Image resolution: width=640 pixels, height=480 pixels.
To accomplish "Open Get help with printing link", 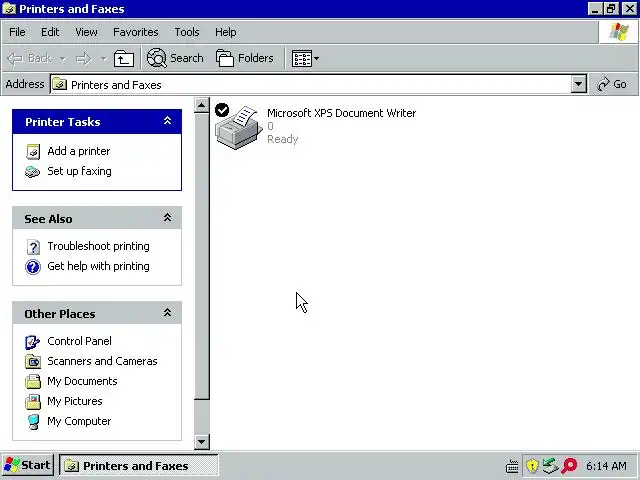I will (98, 266).
